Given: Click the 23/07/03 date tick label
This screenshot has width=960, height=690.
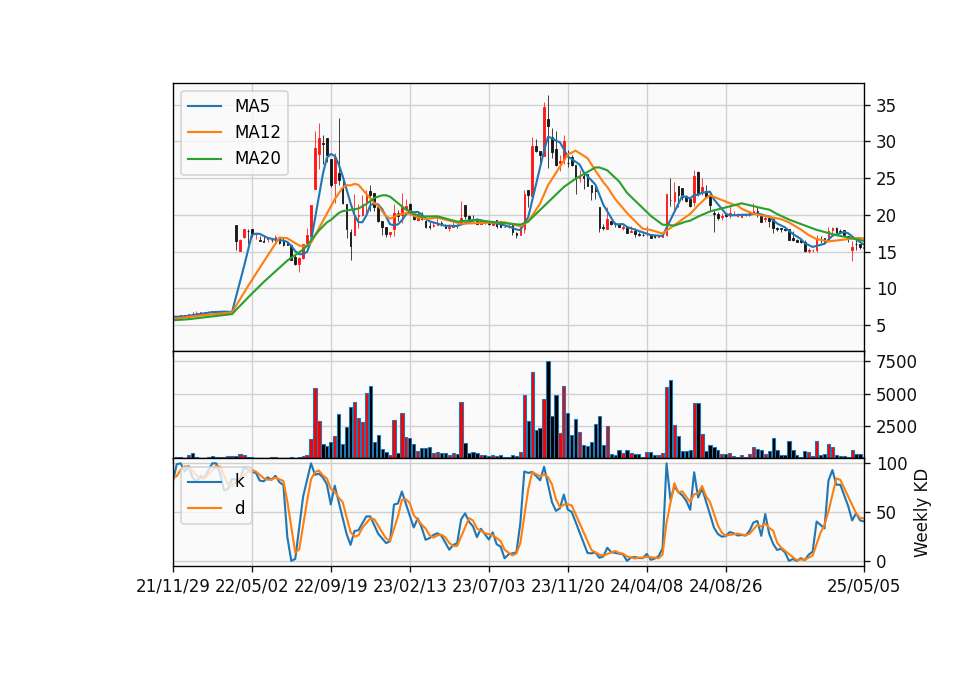Looking at the screenshot, I should tap(489, 586).
